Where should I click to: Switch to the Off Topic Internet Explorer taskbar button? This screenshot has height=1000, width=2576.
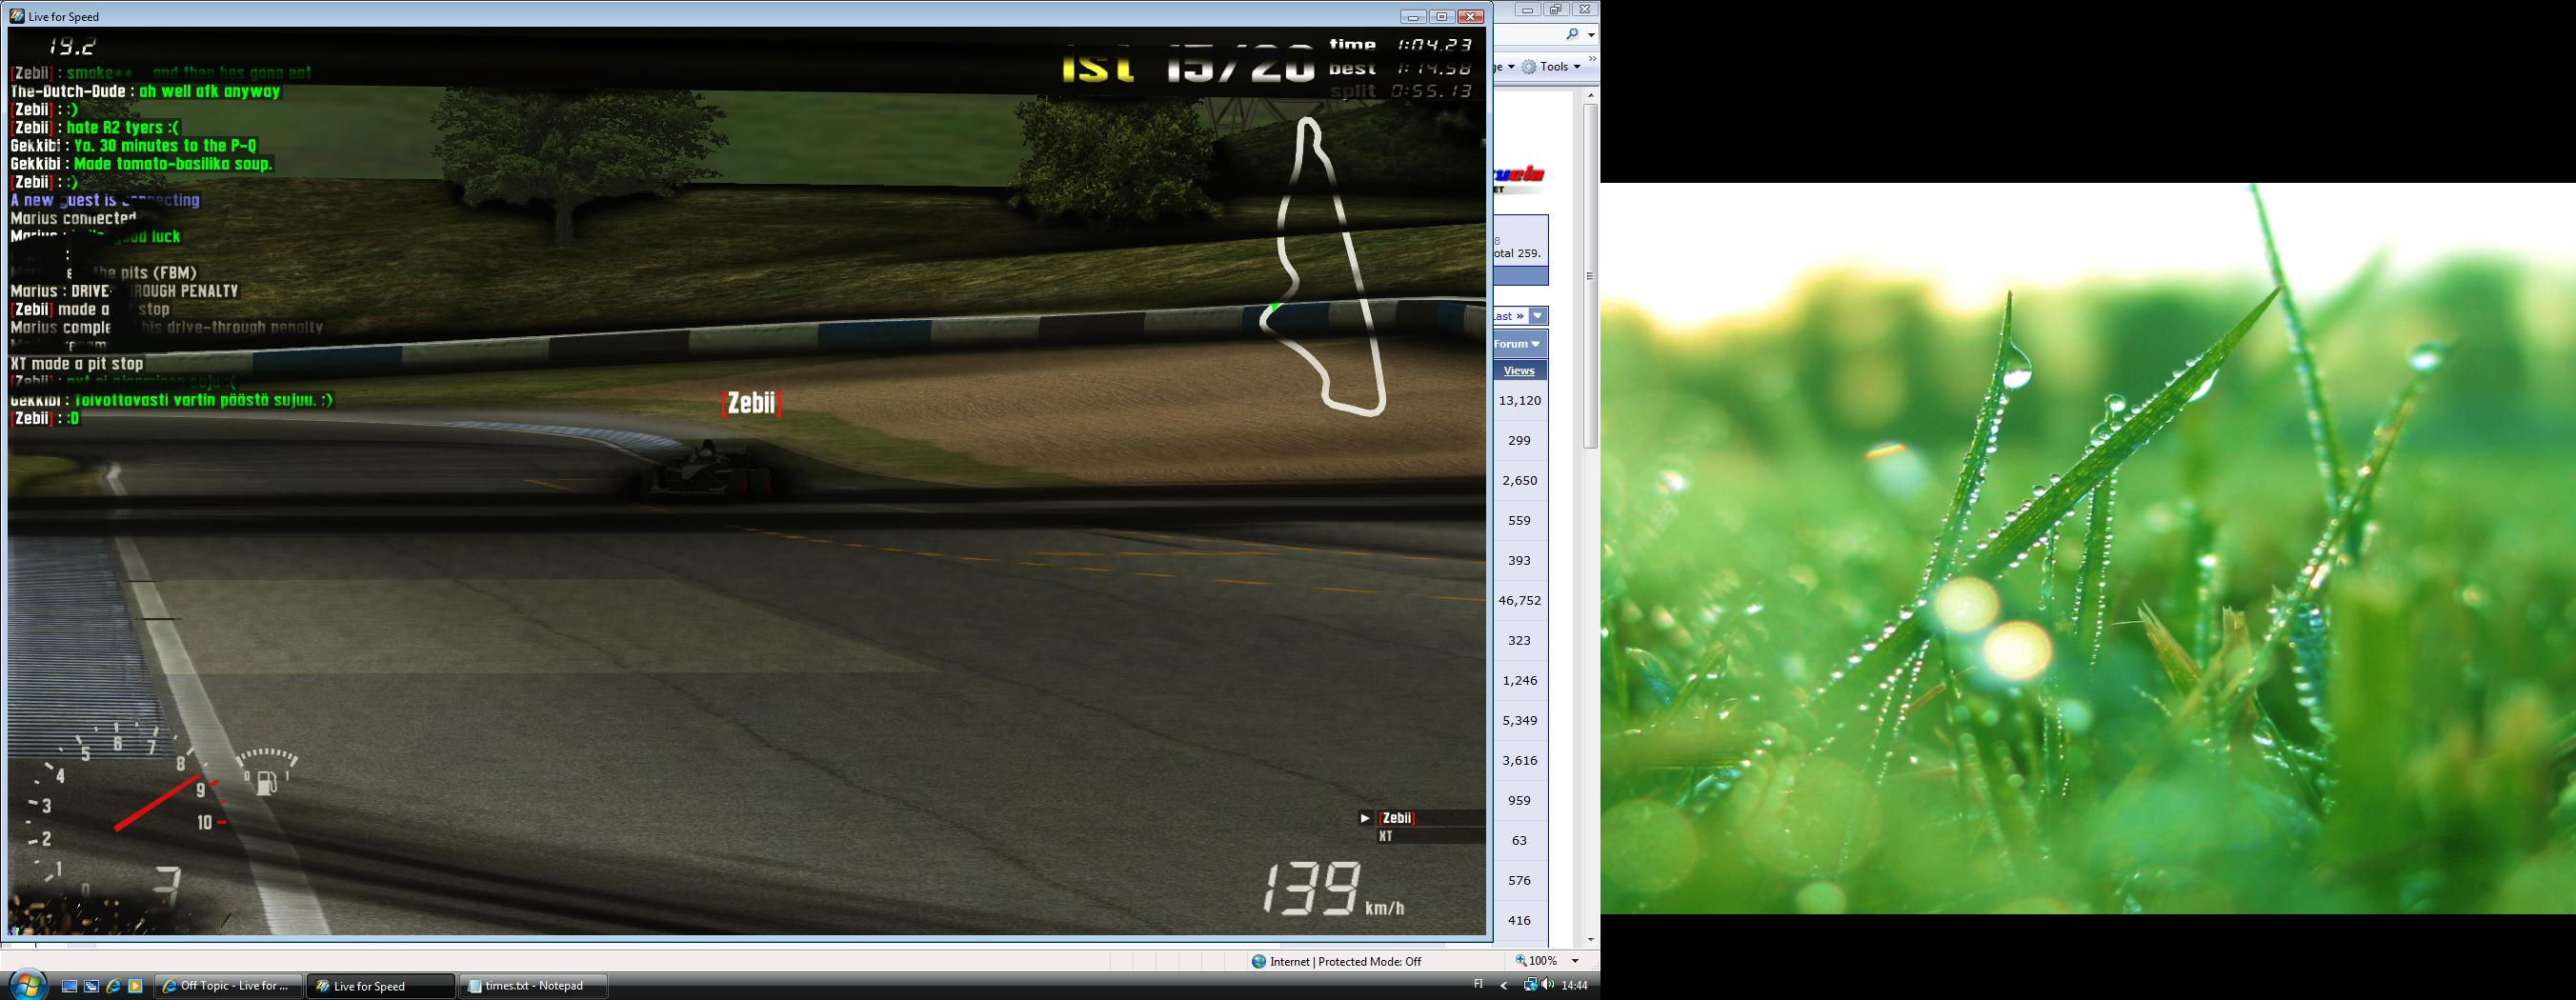coord(228,986)
